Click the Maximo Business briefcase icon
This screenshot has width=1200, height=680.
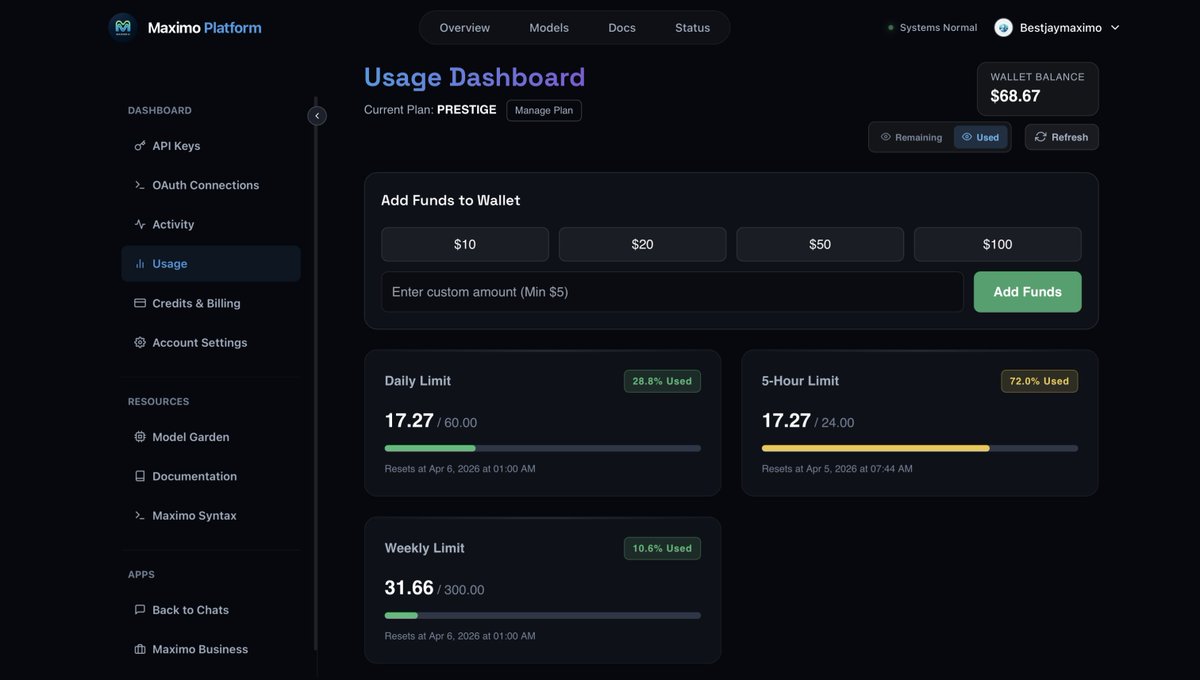[140, 649]
